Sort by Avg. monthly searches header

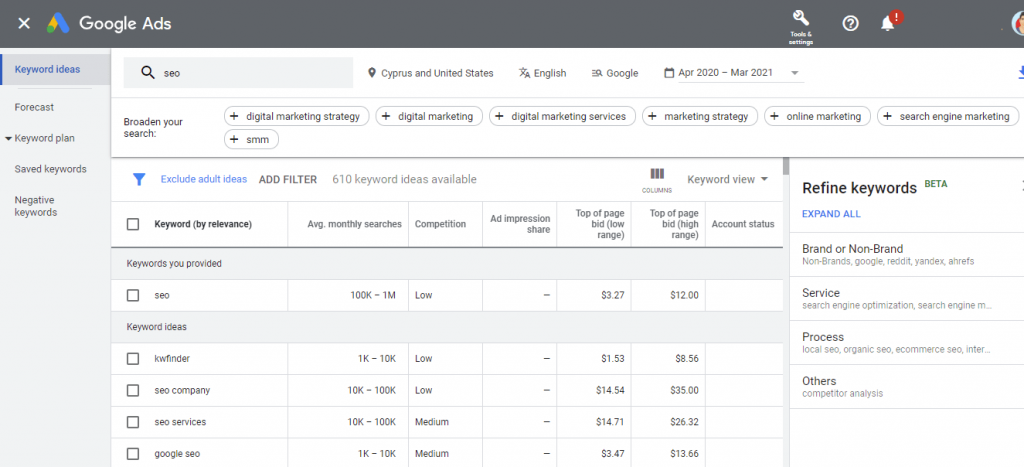click(355, 224)
